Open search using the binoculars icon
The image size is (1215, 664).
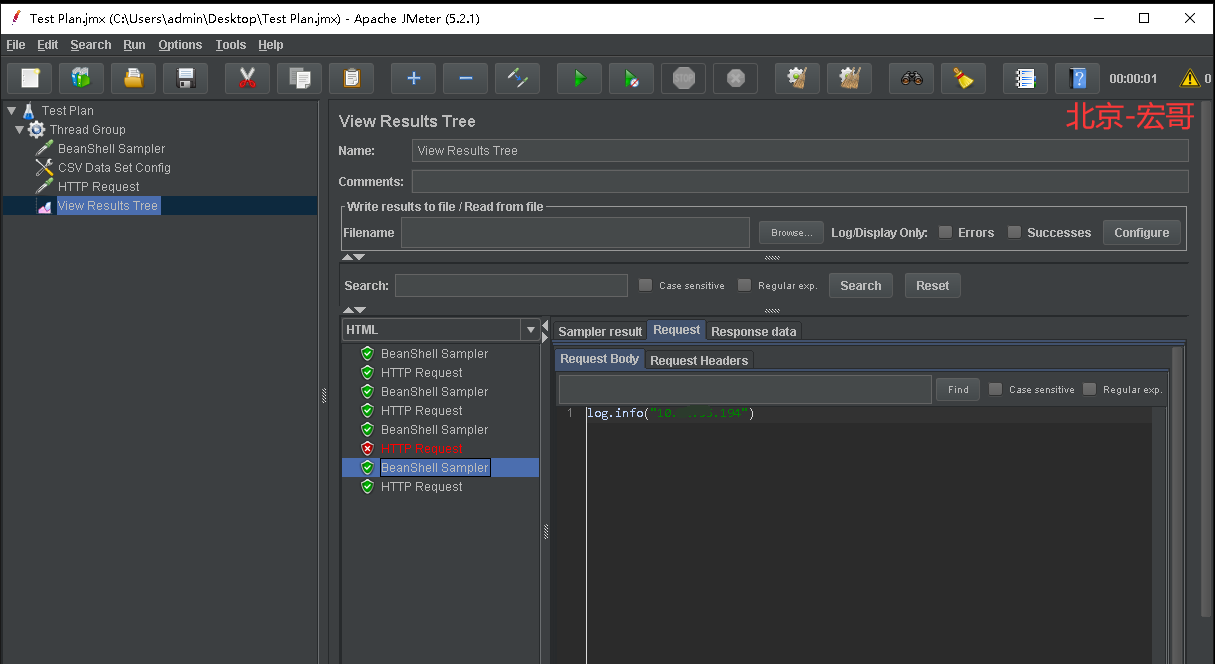[912, 78]
